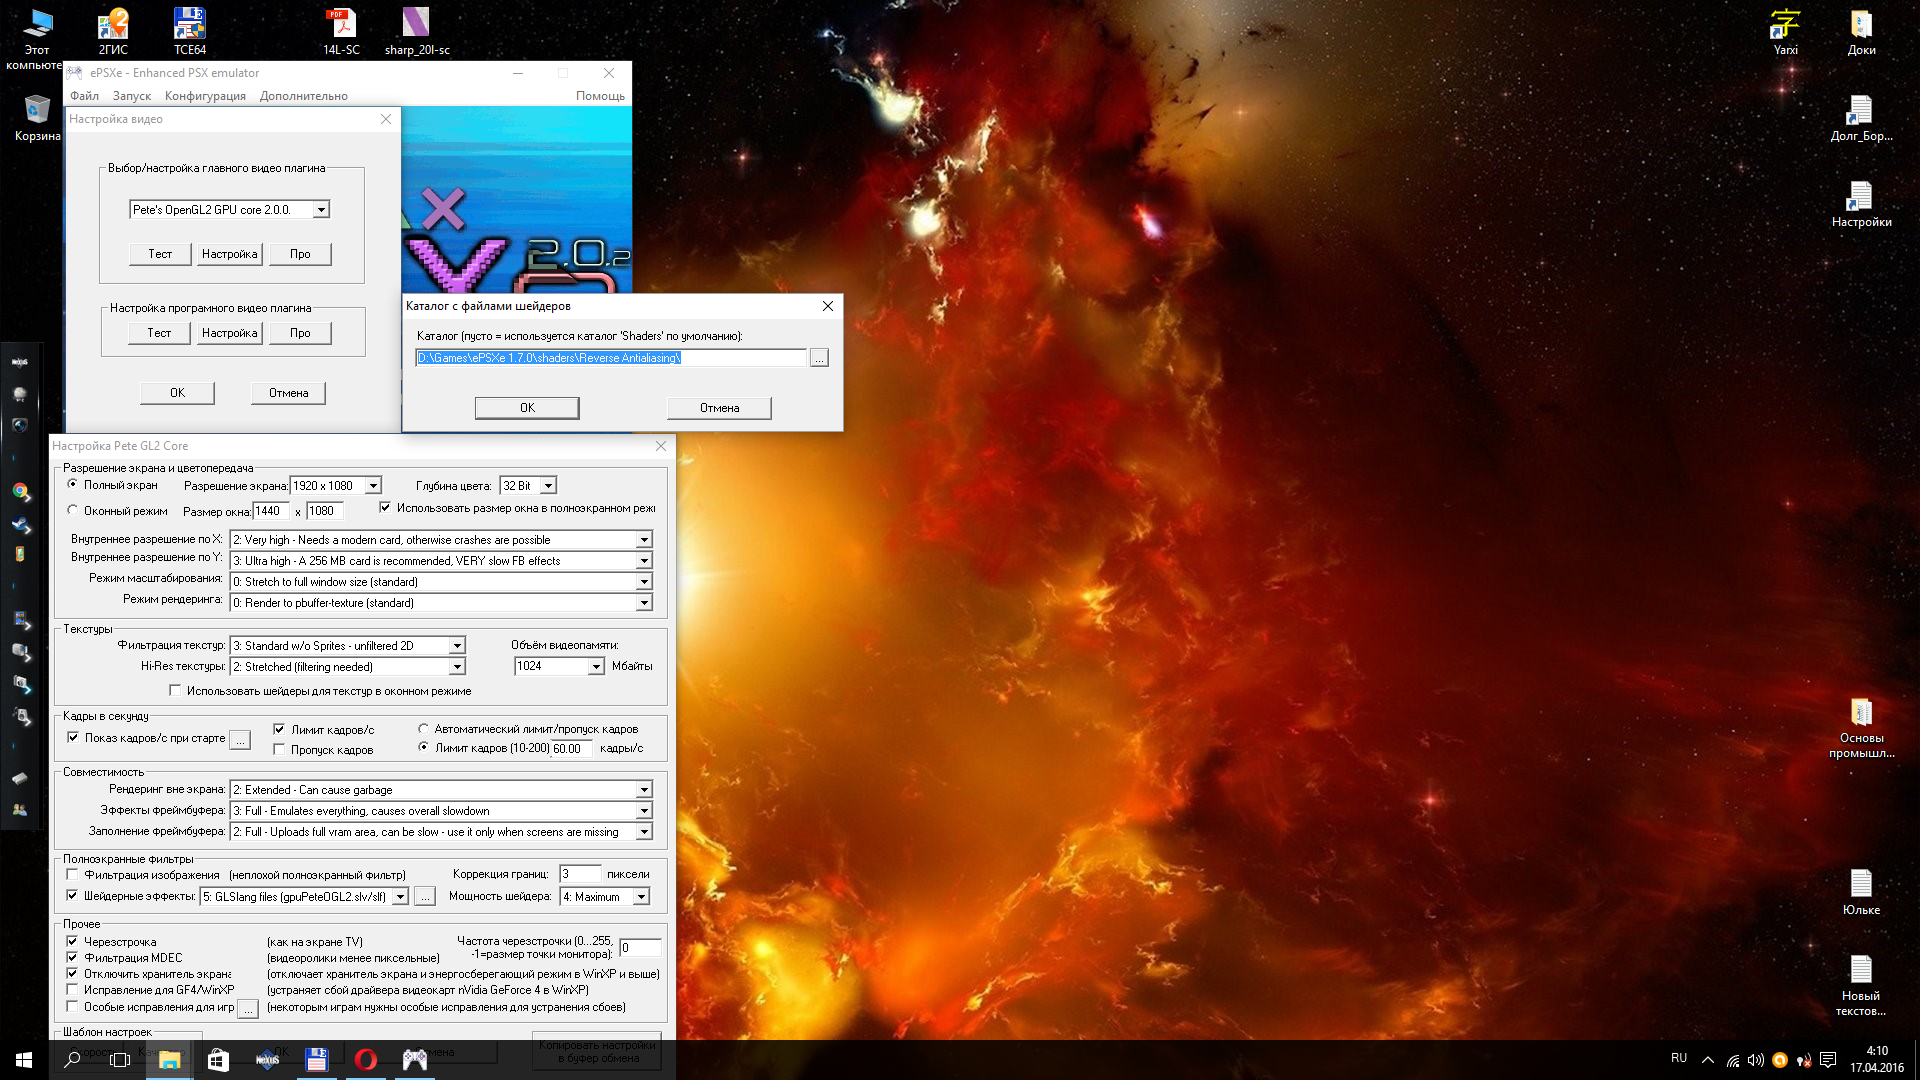1920x1080 pixels.
Task: Open Конфигурация menu in ePSXe
Action: pyautogui.click(x=202, y=95)
